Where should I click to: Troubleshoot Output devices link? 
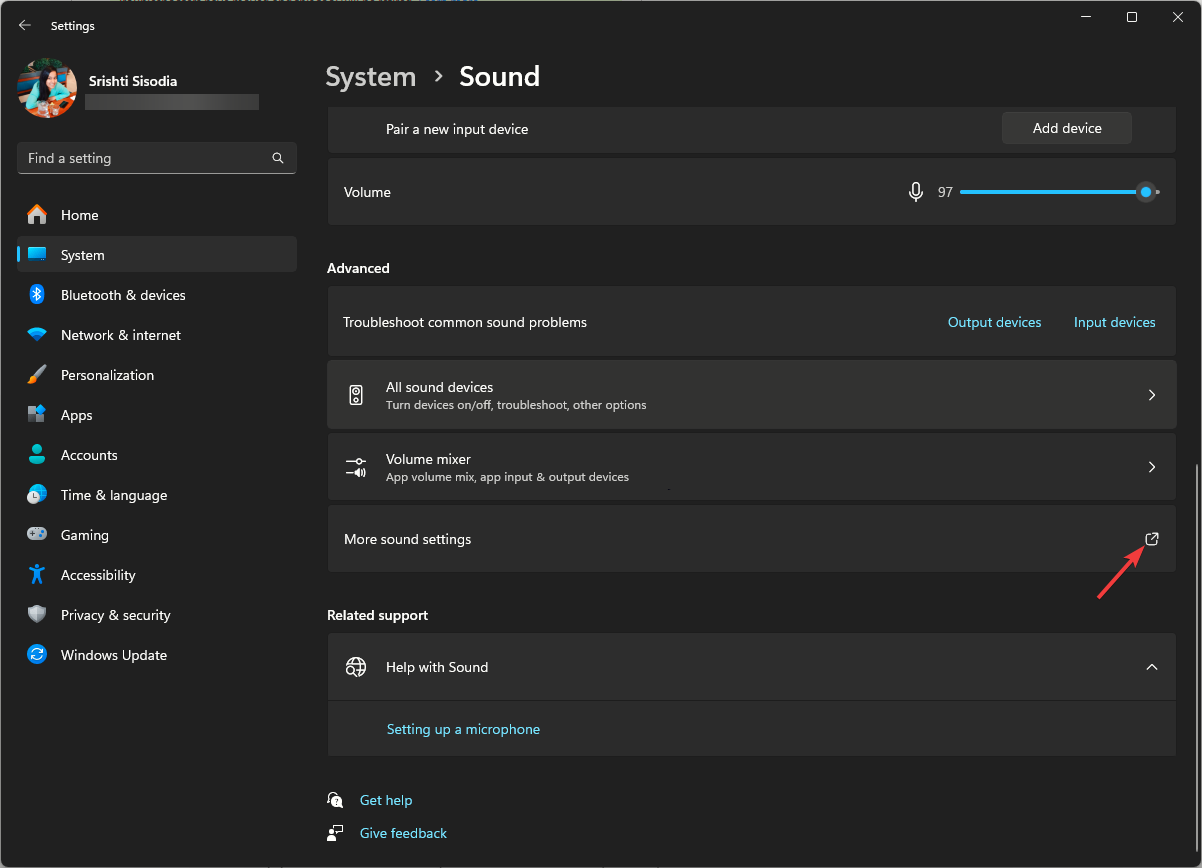click(995, 322)
